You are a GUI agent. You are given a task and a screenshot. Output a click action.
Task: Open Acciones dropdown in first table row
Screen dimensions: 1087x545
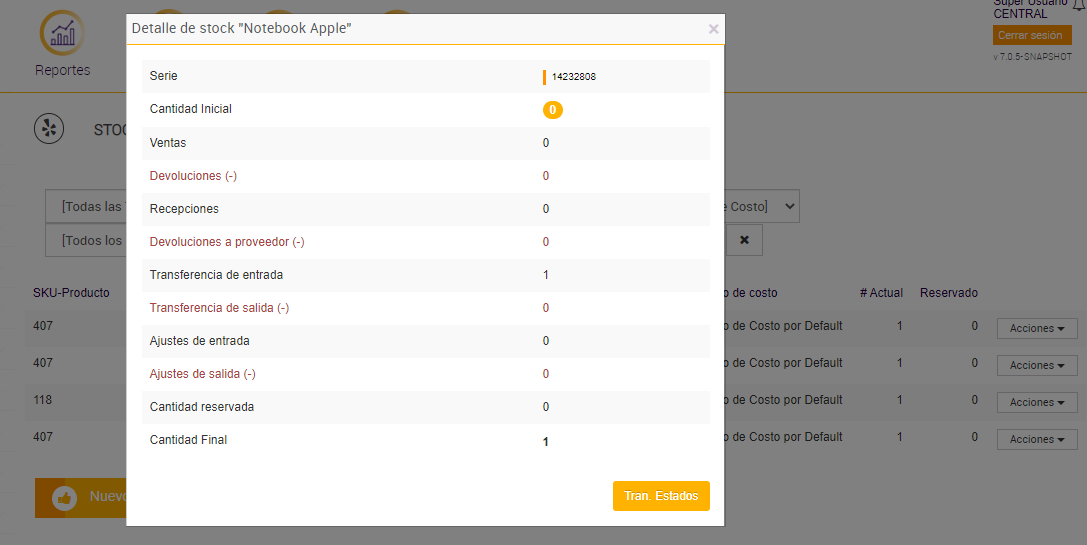pos(1036,328)
